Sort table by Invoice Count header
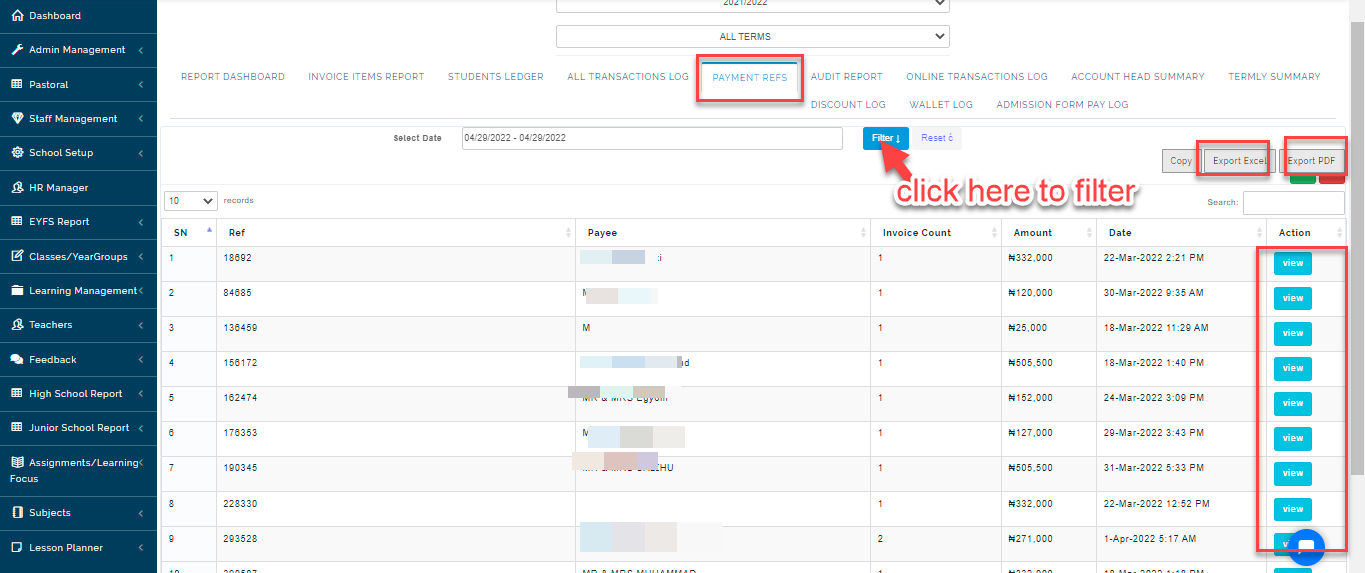This screenshot has width=1365, height=573. pyautogui.click(x=936, y=233)
